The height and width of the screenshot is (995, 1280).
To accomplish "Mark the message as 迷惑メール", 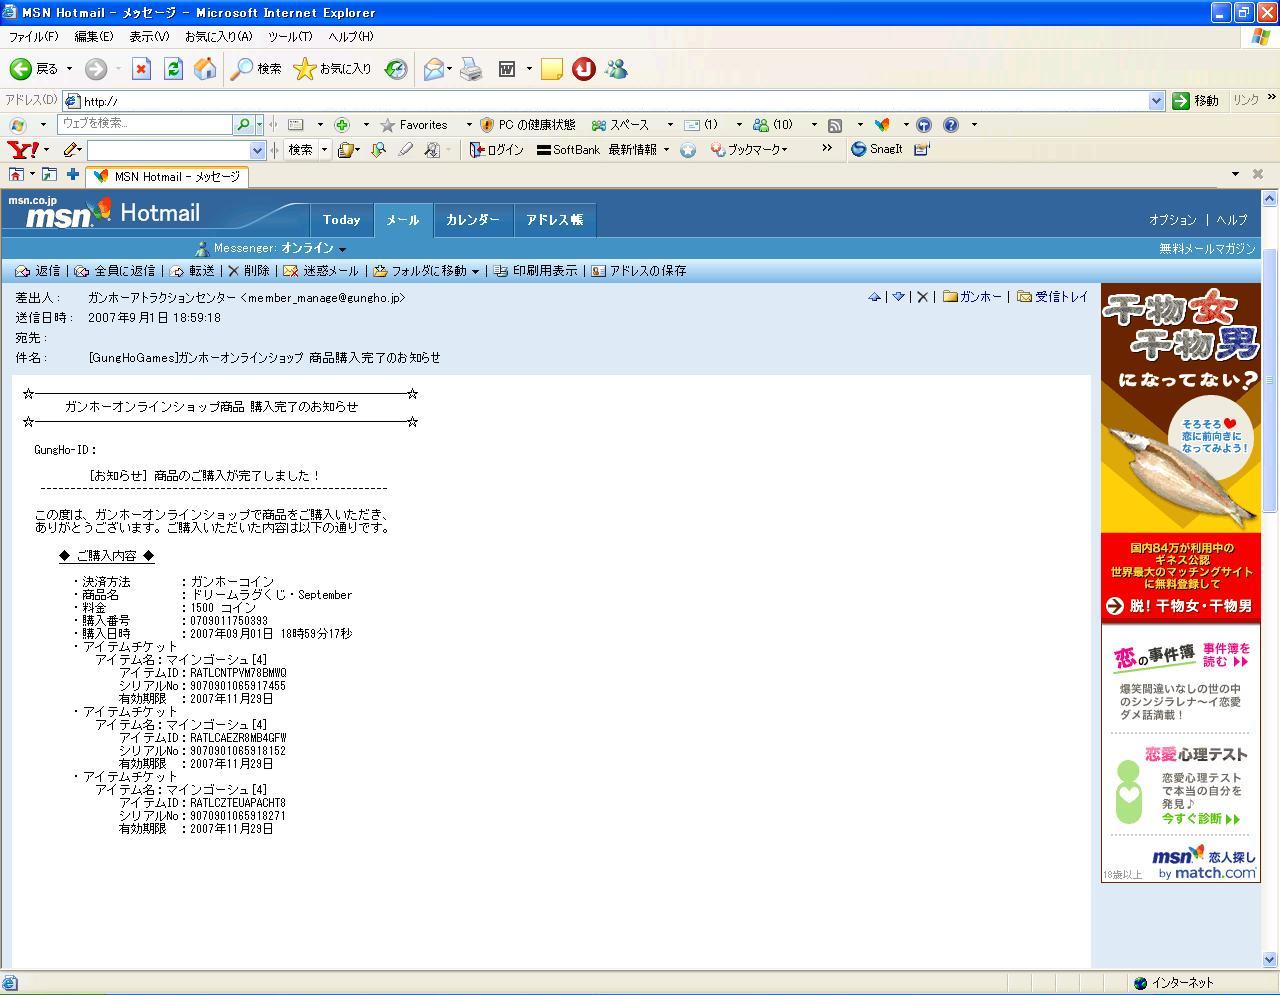I will (x=321, y=271).
